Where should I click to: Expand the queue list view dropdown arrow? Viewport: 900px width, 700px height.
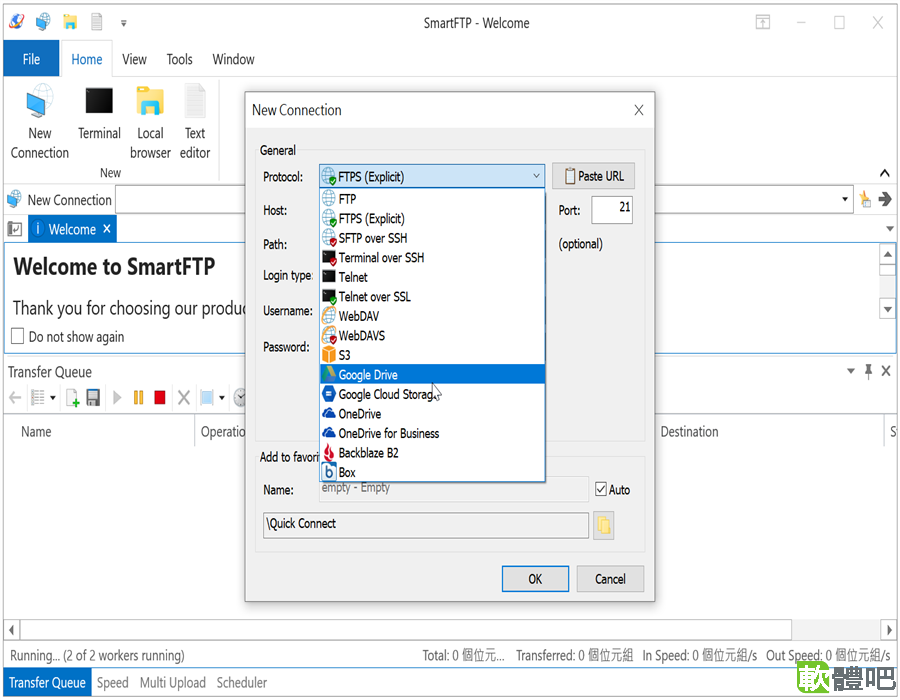pos(53,397)
